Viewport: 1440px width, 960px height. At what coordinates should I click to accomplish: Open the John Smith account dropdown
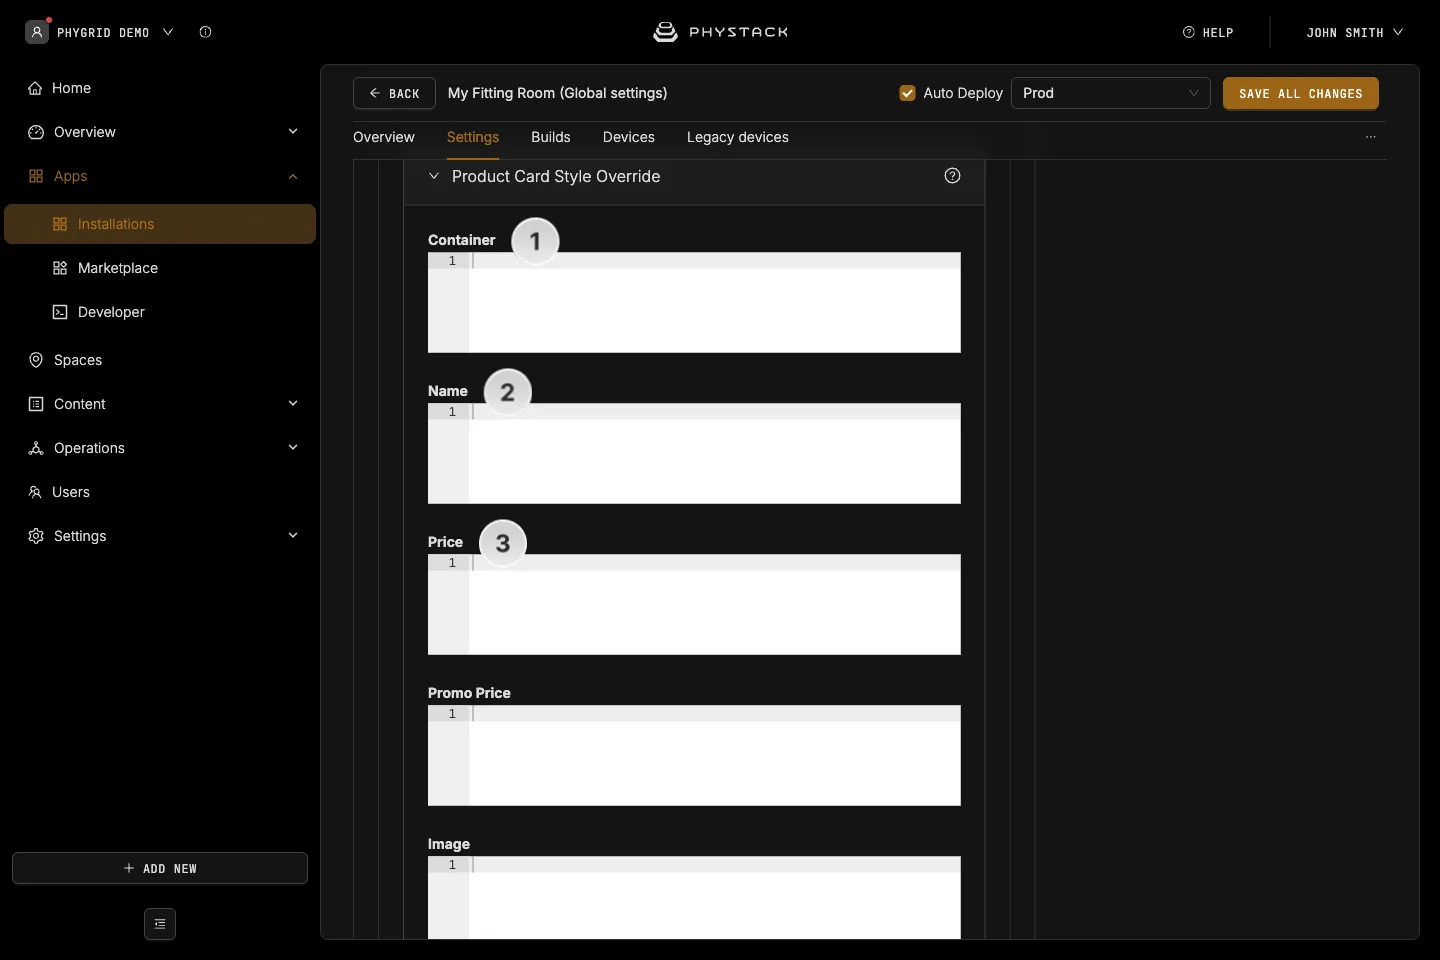(1355, 32)
